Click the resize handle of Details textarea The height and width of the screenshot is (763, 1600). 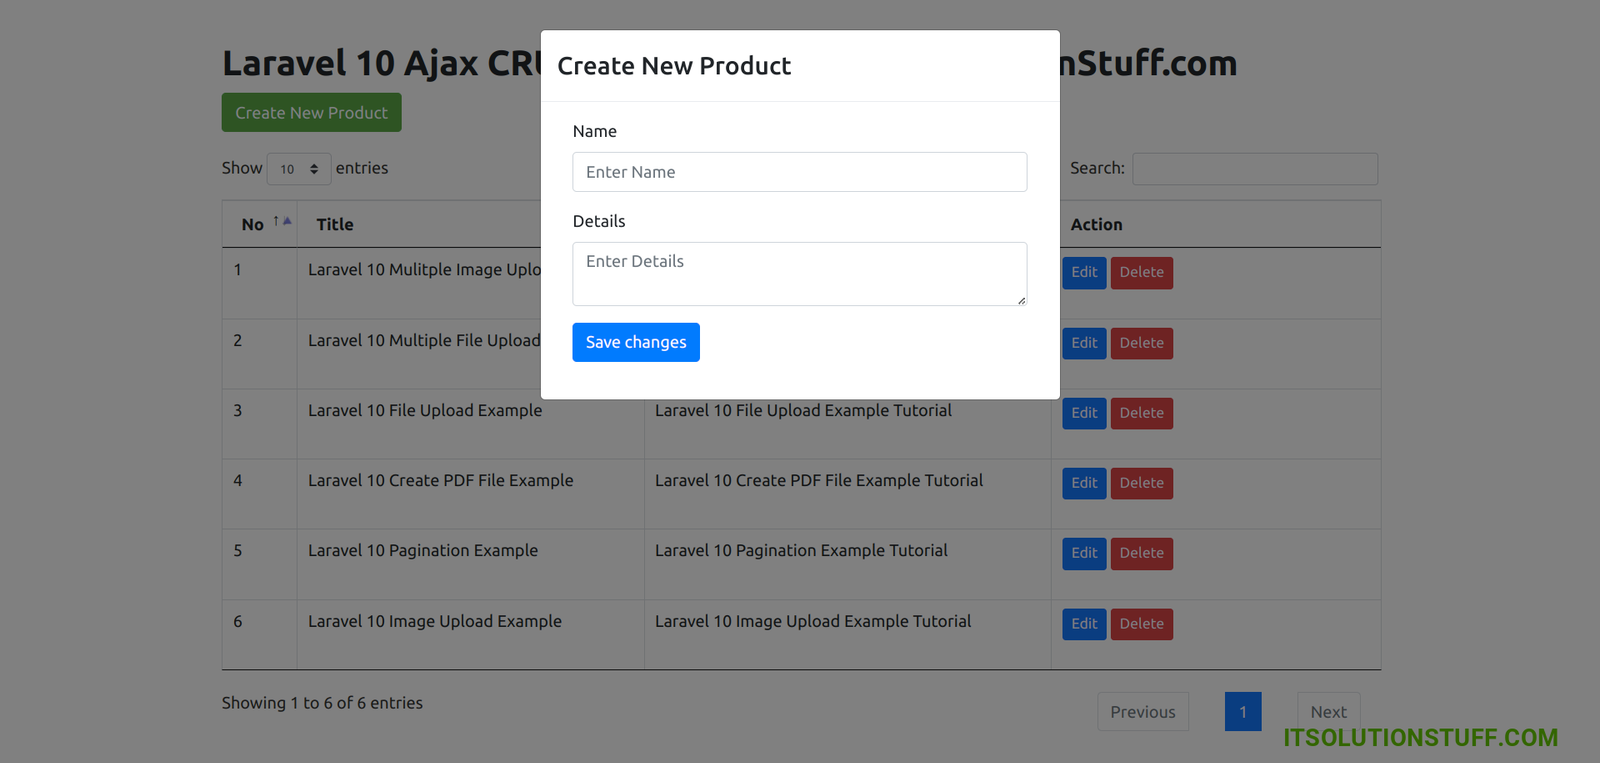[1021, 300]
